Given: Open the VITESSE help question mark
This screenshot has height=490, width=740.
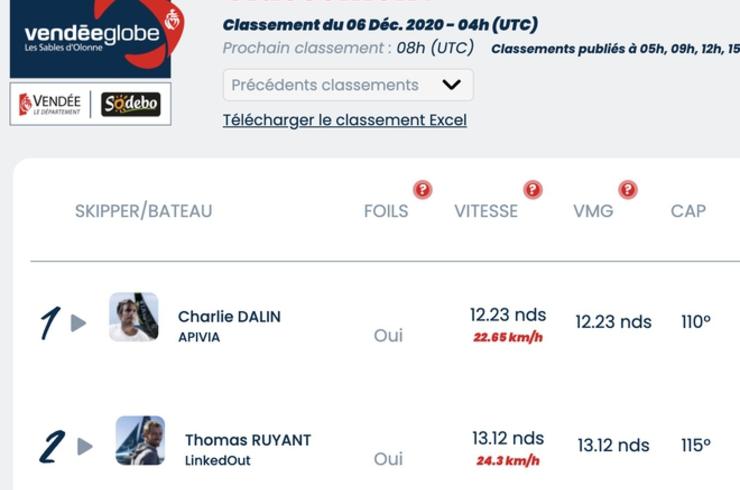Looking at the screenshot, I should pos(533,190).
